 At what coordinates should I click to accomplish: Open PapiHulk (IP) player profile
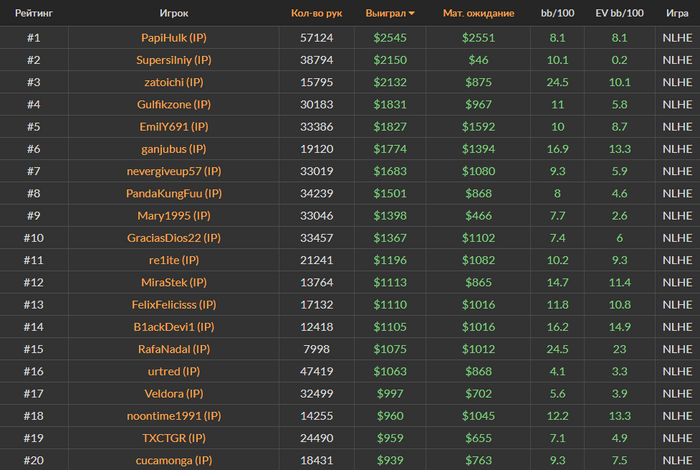click(174, 38)
